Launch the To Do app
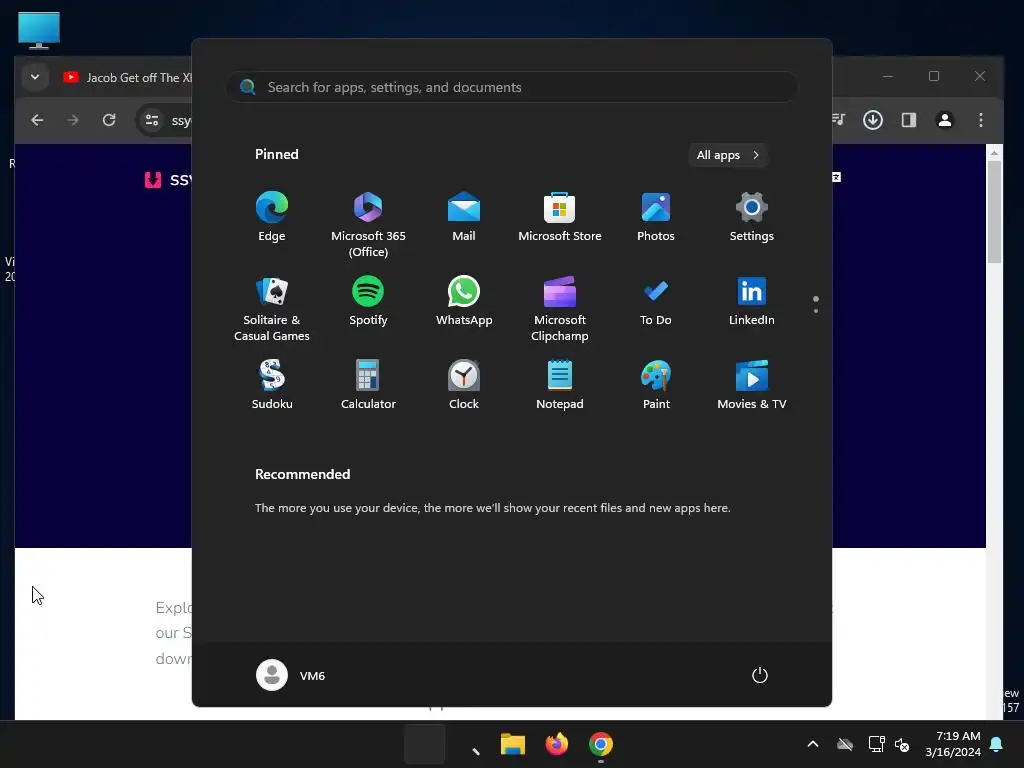Viewport: 1024px width, 768px height. pyautogui.click(x=656, y=302)
